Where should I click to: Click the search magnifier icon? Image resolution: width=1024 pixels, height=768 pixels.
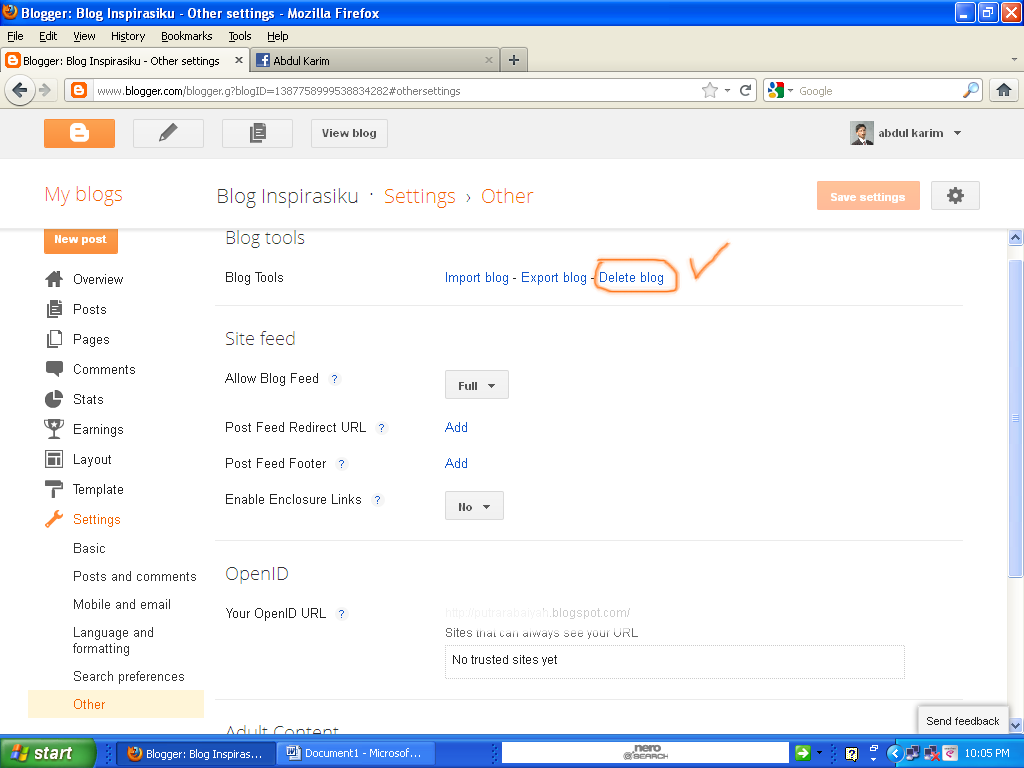(971, 90)
